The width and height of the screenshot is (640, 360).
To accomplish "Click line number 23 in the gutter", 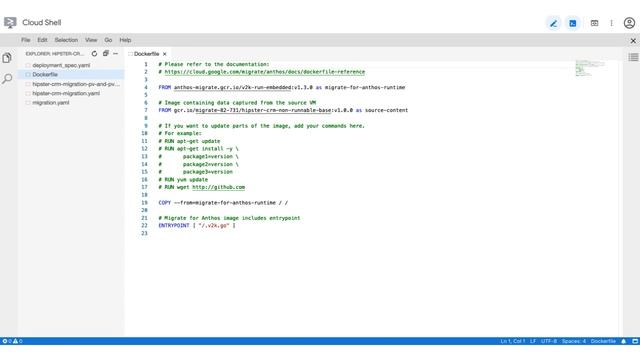I will pyautogui.click(x=144, y=233).
